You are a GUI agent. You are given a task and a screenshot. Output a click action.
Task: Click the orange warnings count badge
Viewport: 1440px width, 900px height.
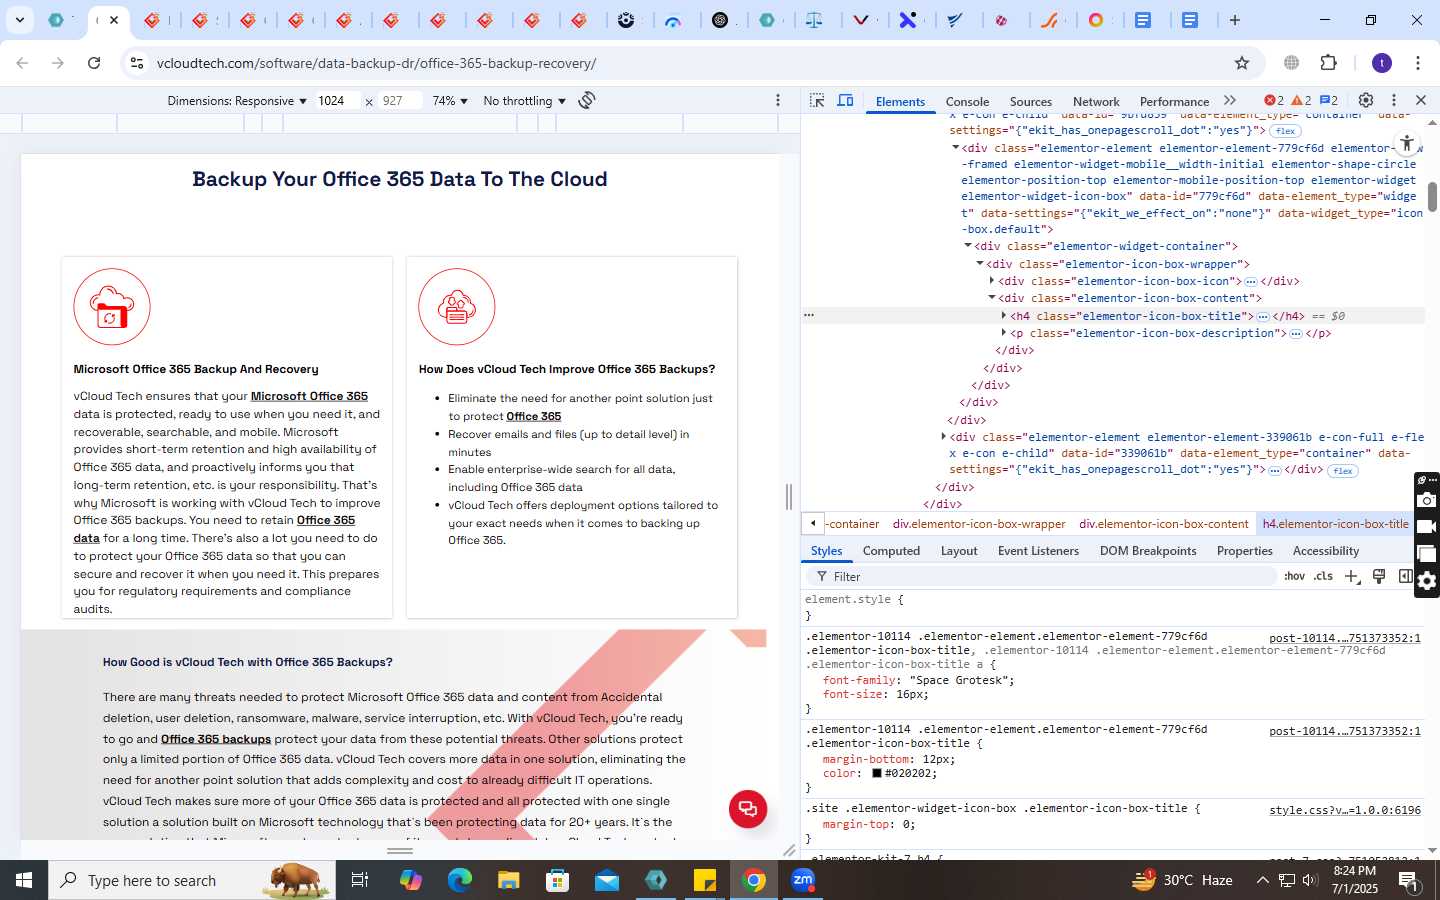1301,100
